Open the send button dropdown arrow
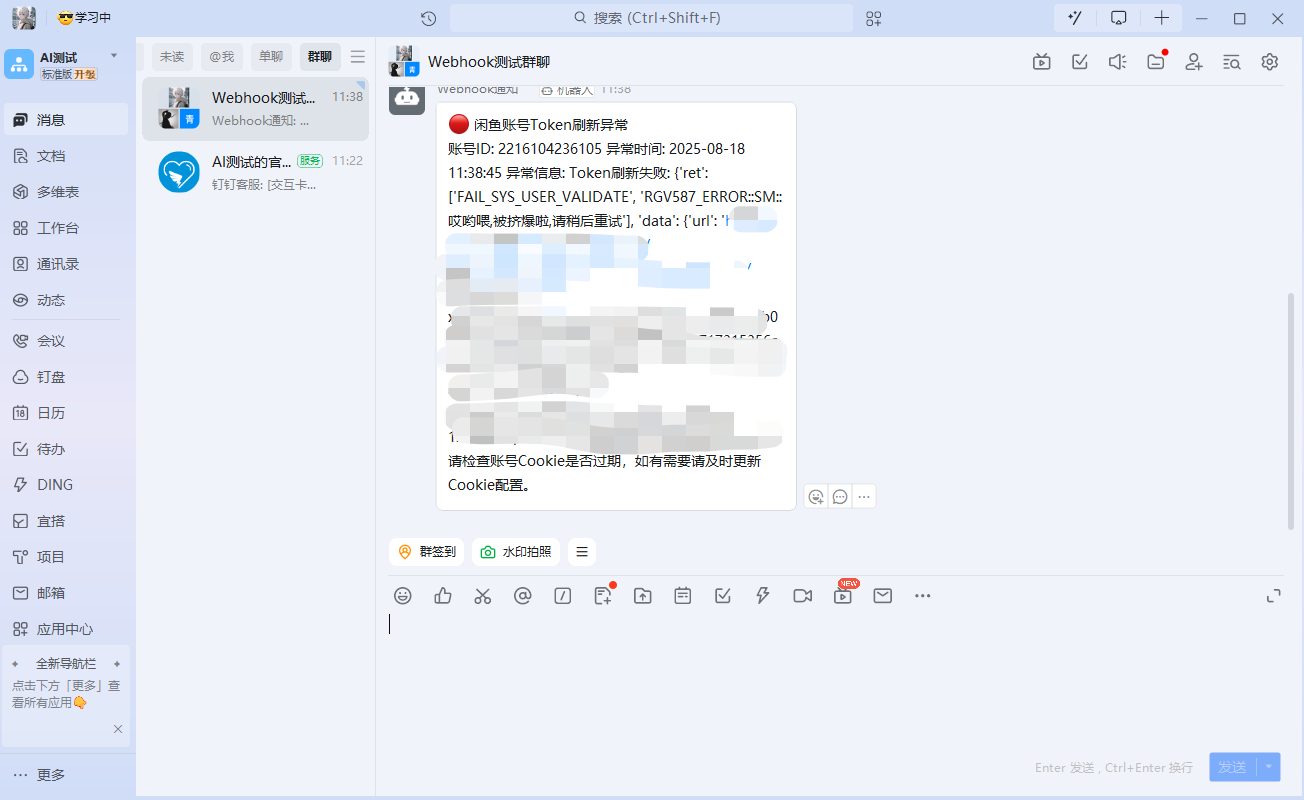This screenshot has height=800, width=1304. [x=1269, y=767]
